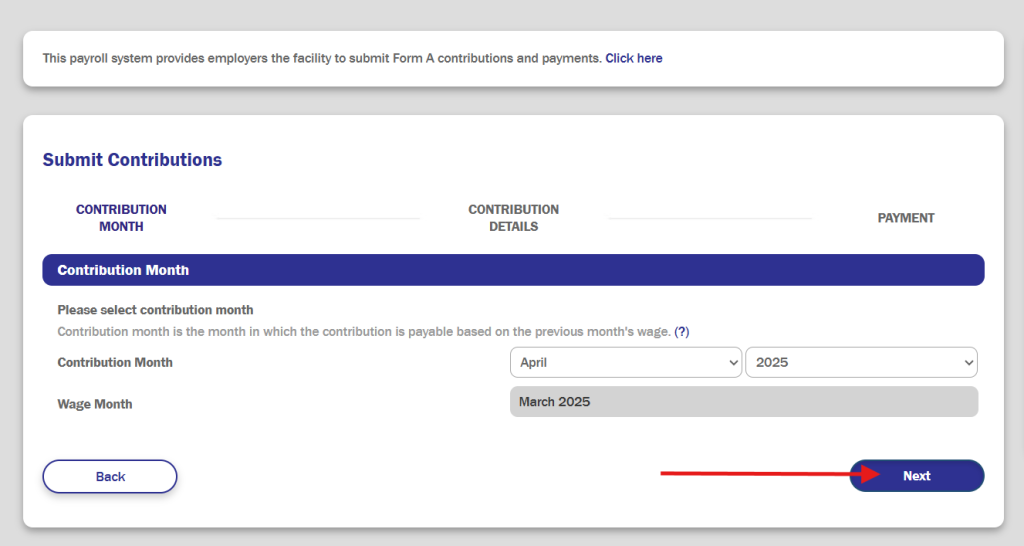Image resolution: width=1024 pixels, height=546 pixels.
Task: Click the Please select contribution month text
Action: coord(155,310)
